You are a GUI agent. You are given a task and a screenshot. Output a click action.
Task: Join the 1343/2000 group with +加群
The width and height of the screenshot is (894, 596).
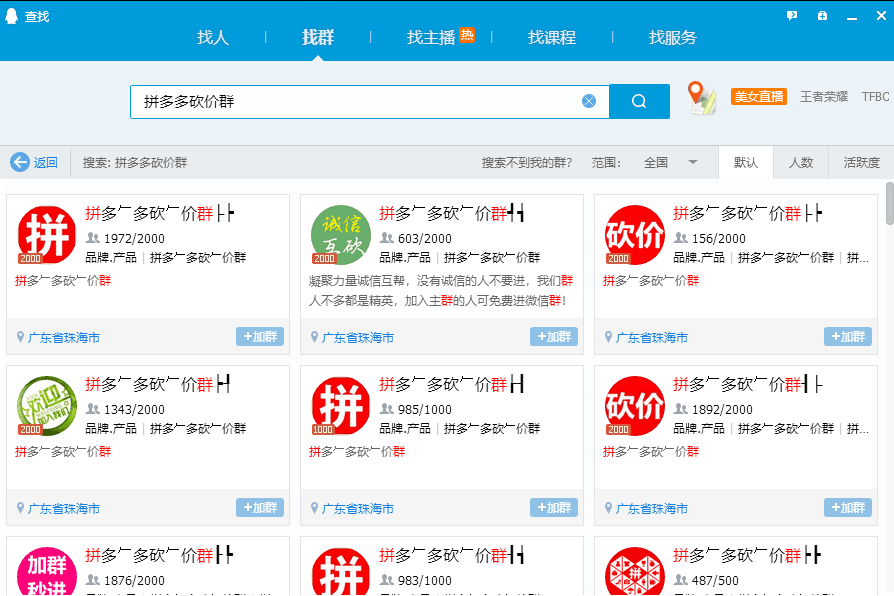point(260,508)
